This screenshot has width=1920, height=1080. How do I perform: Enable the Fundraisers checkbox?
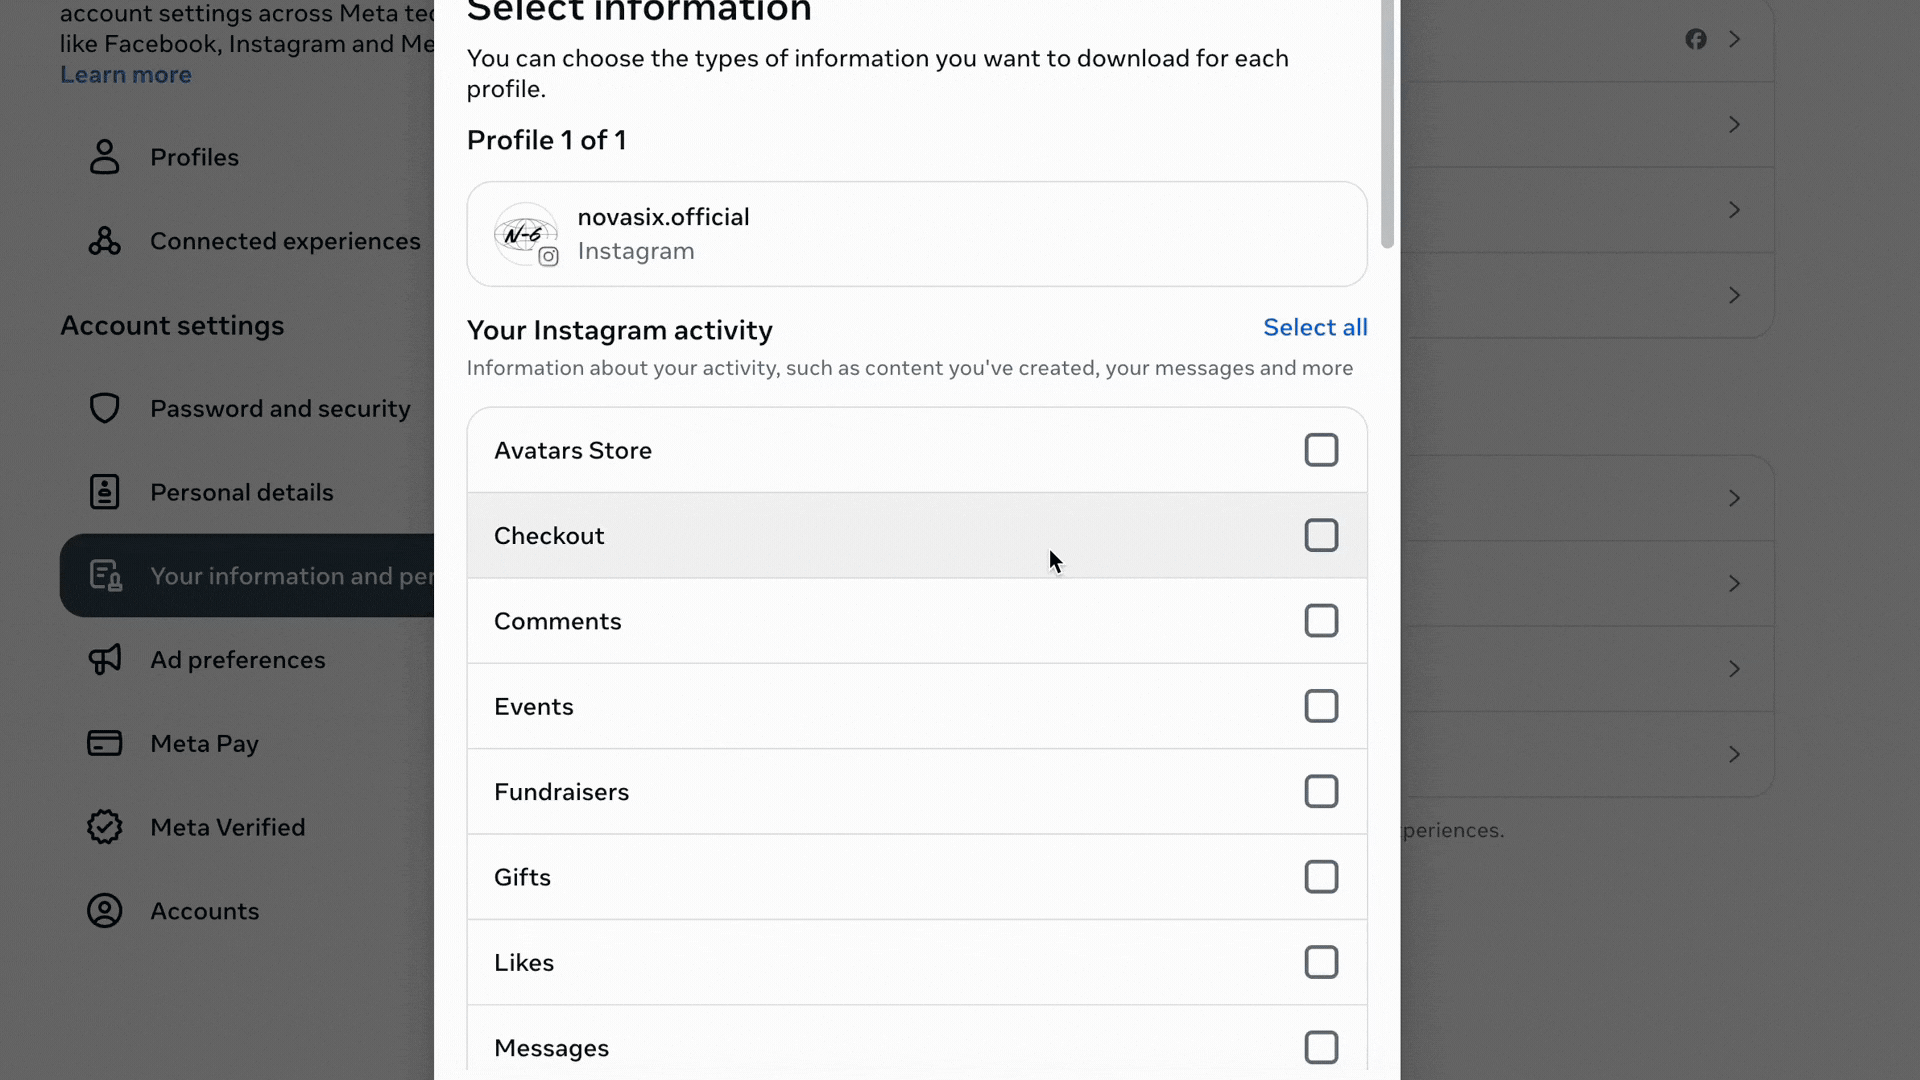(1321, 792)
